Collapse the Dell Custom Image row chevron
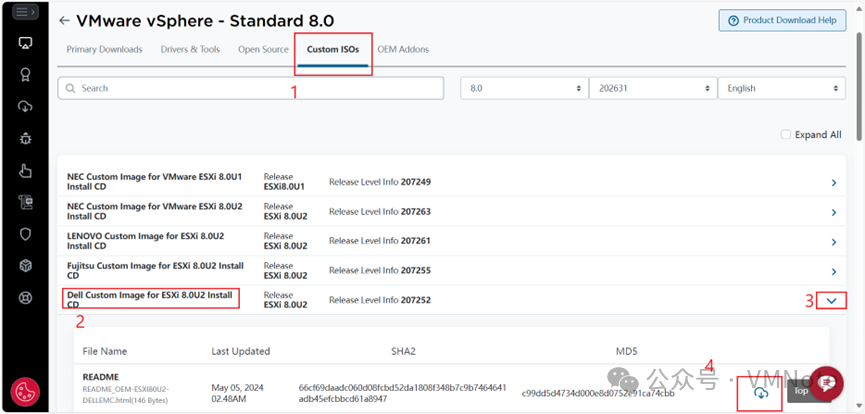The height and width of the screenshot is (414, 865). click(x=832, y=301)
